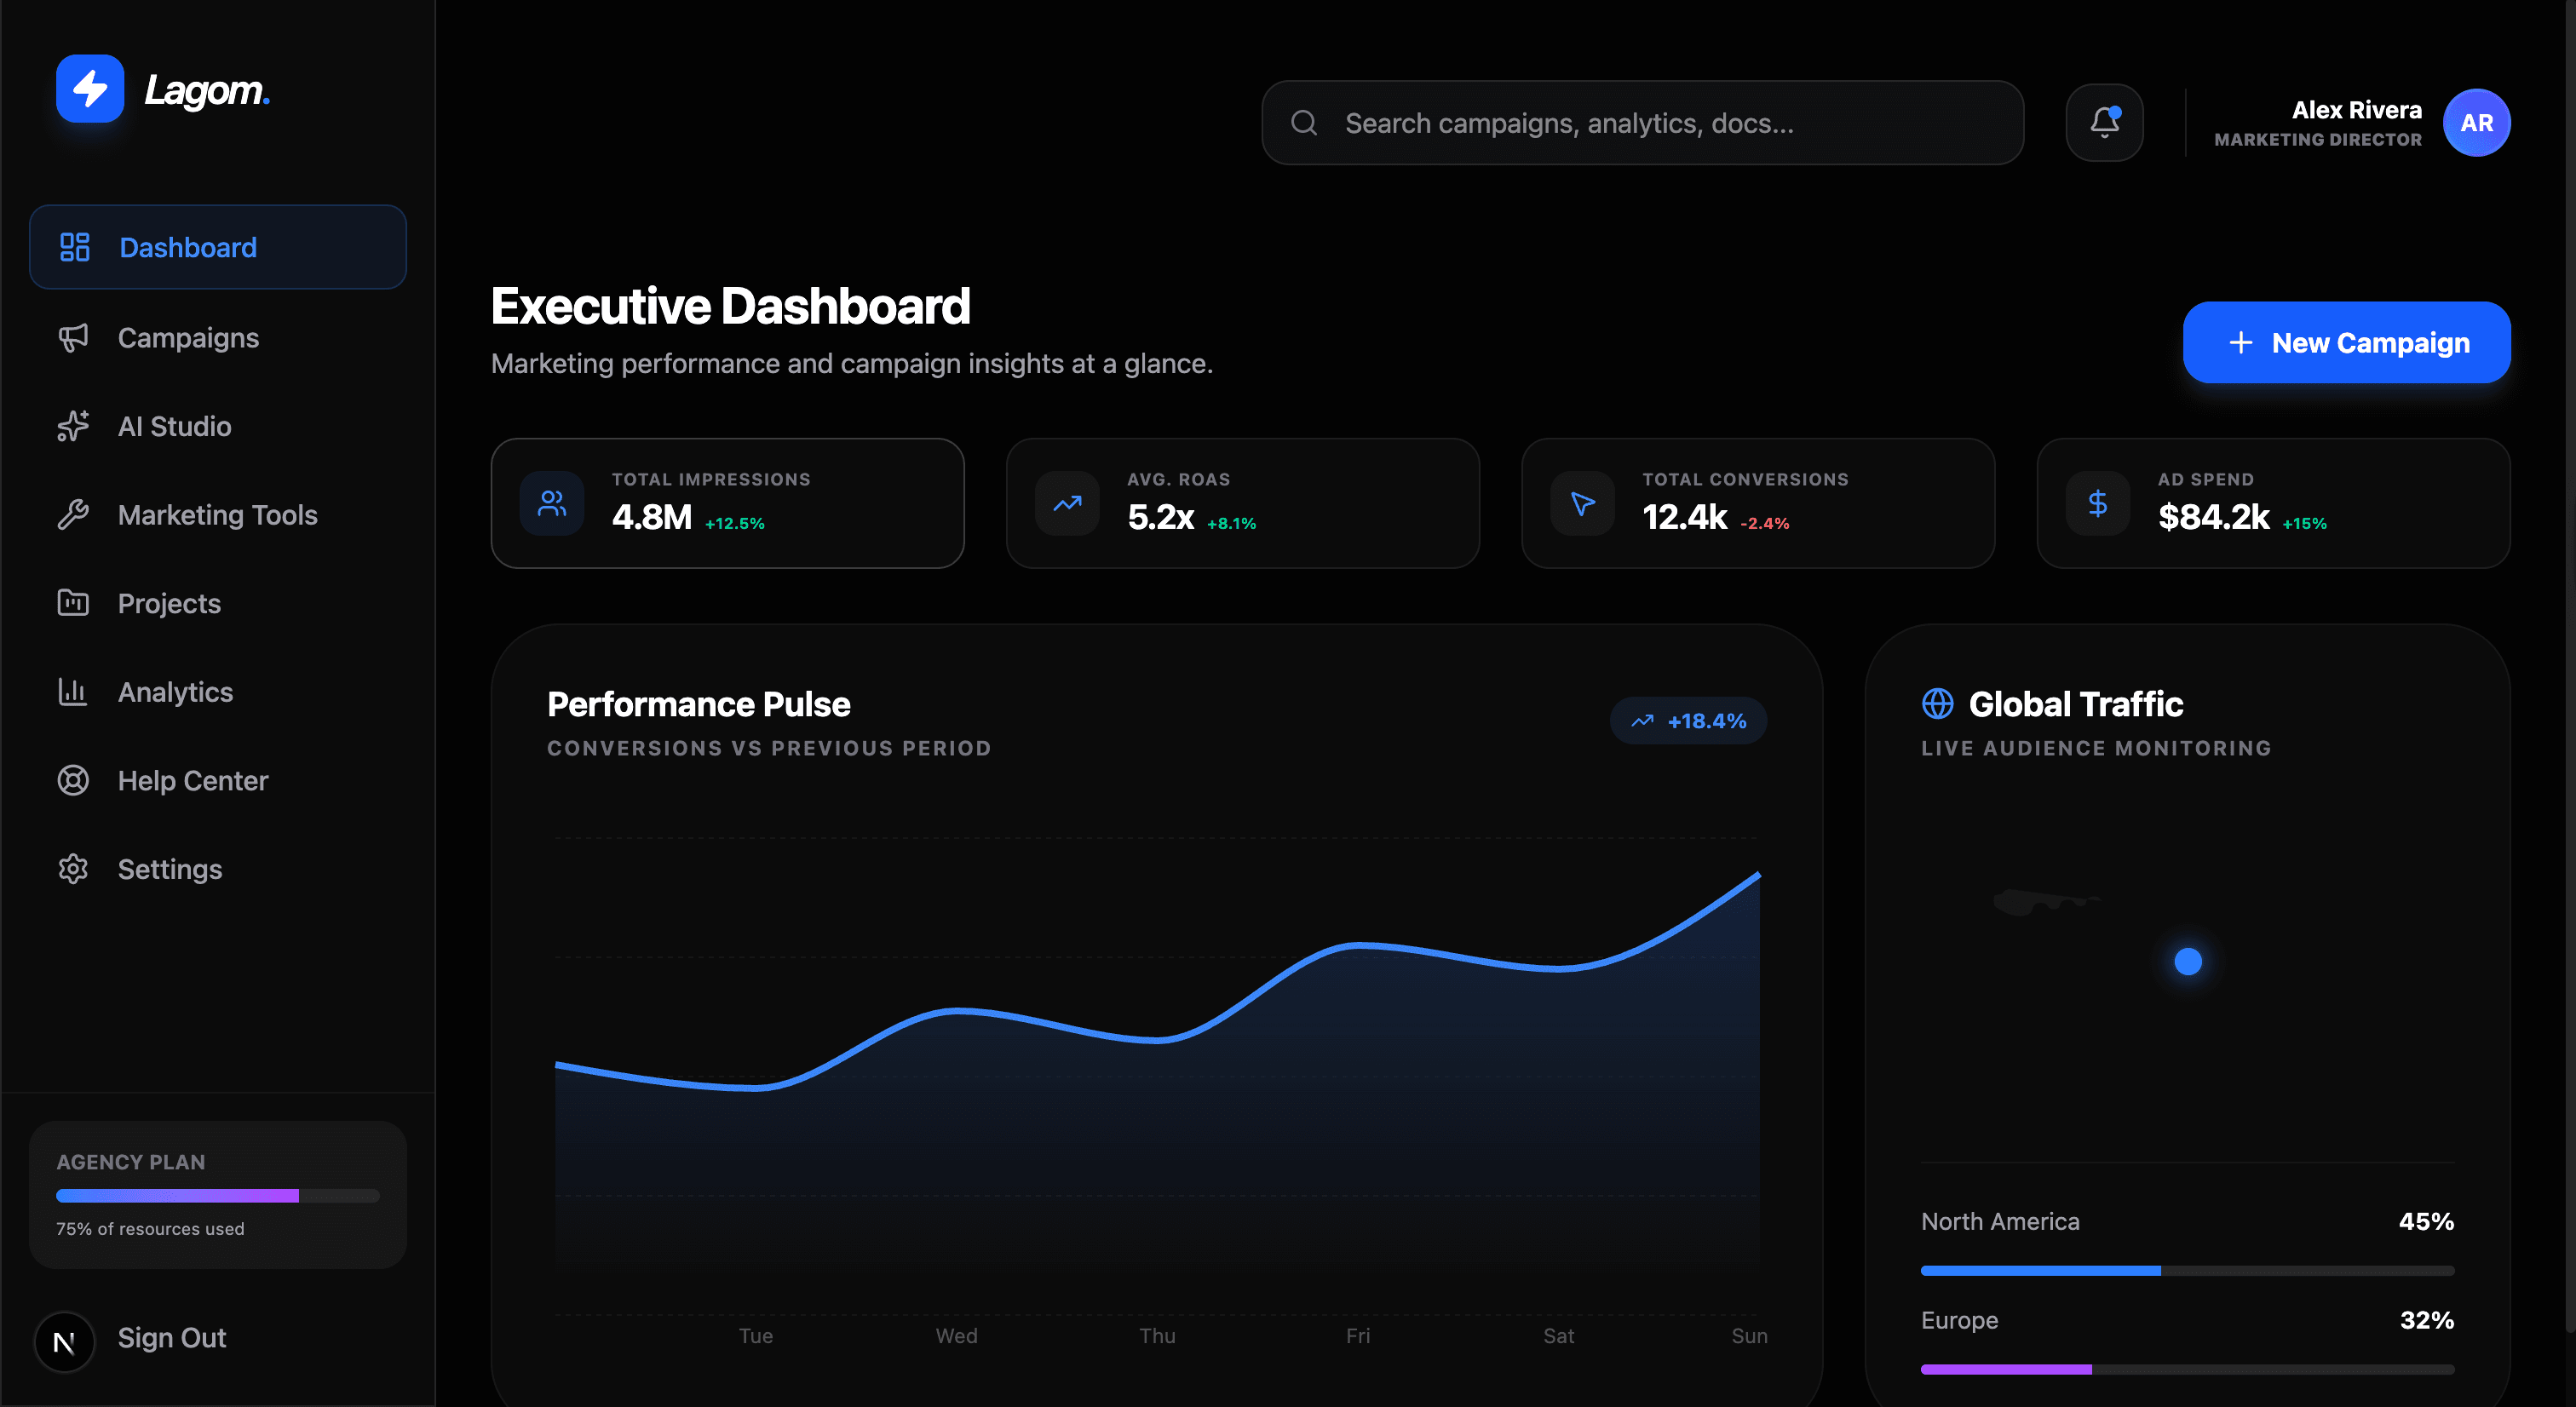2576x1407 pixels.
Task: Click the Avg. ROAS trending arrow icon
Action: (x=1067, y=503)
